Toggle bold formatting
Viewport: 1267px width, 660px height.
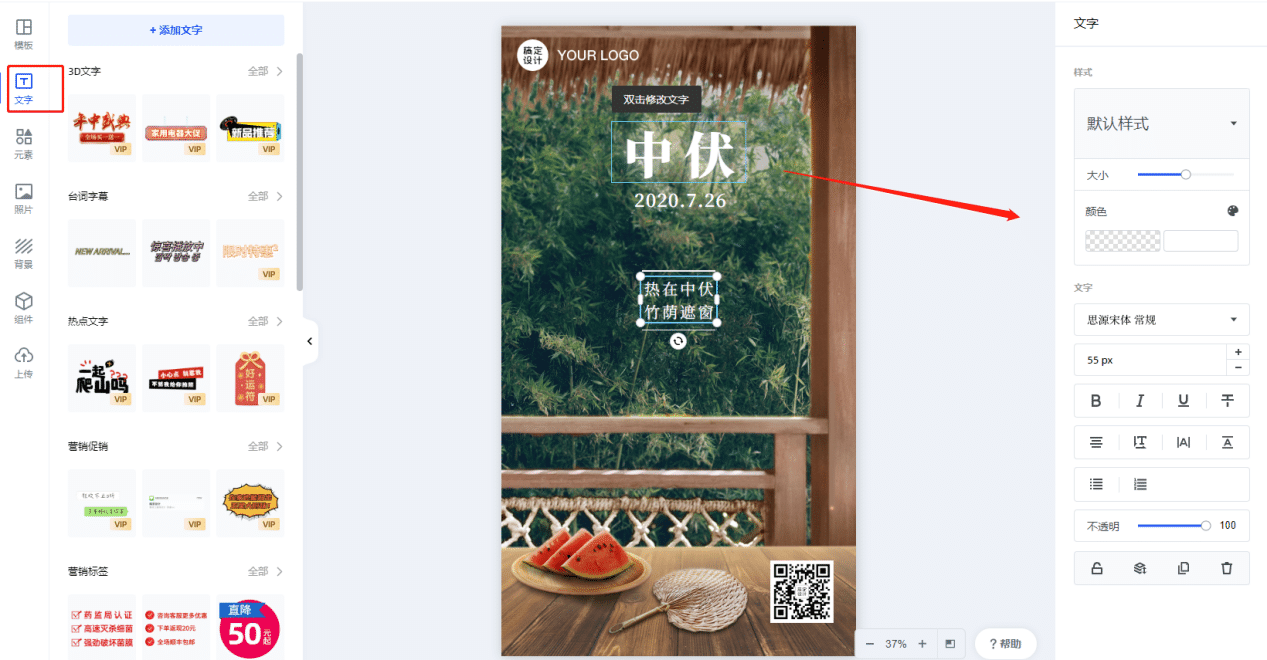click(x=1096, y=401)
